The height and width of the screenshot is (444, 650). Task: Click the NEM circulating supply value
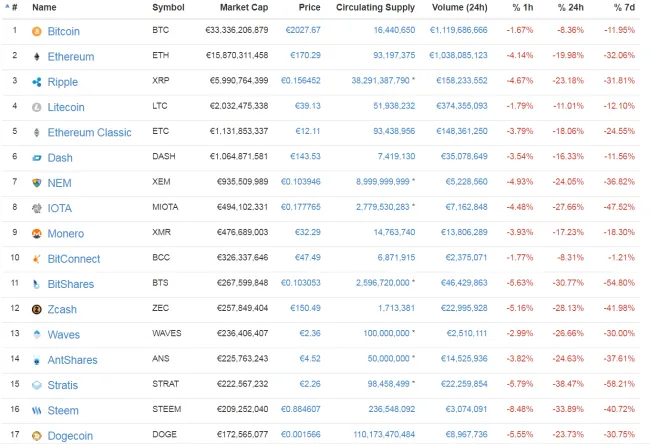(x=377, y=183)
